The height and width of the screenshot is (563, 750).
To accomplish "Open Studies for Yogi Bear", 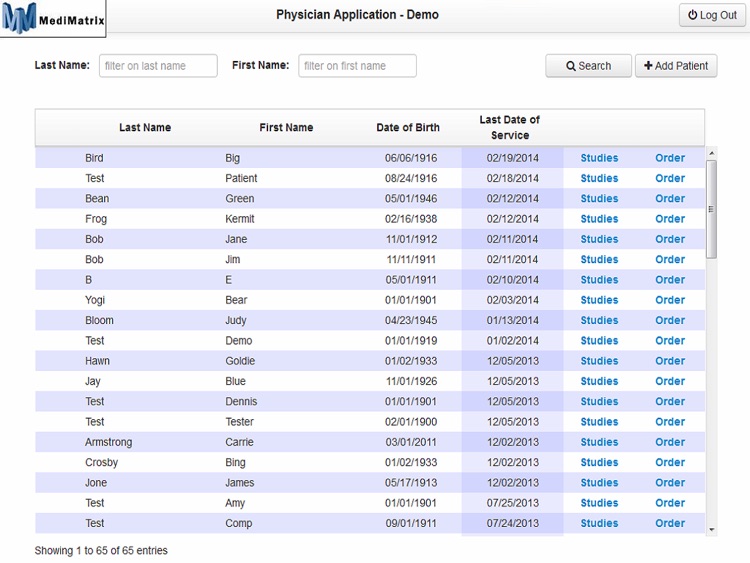I will tap(599, 300).
